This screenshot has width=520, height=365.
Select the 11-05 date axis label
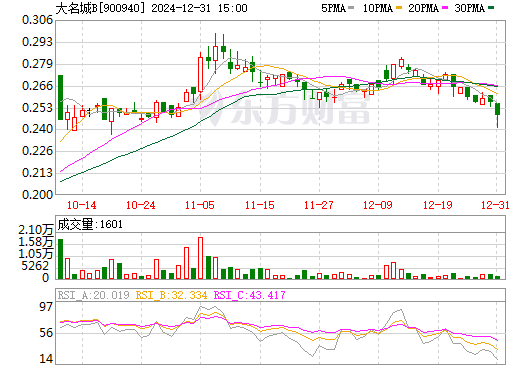click(200, 205)
